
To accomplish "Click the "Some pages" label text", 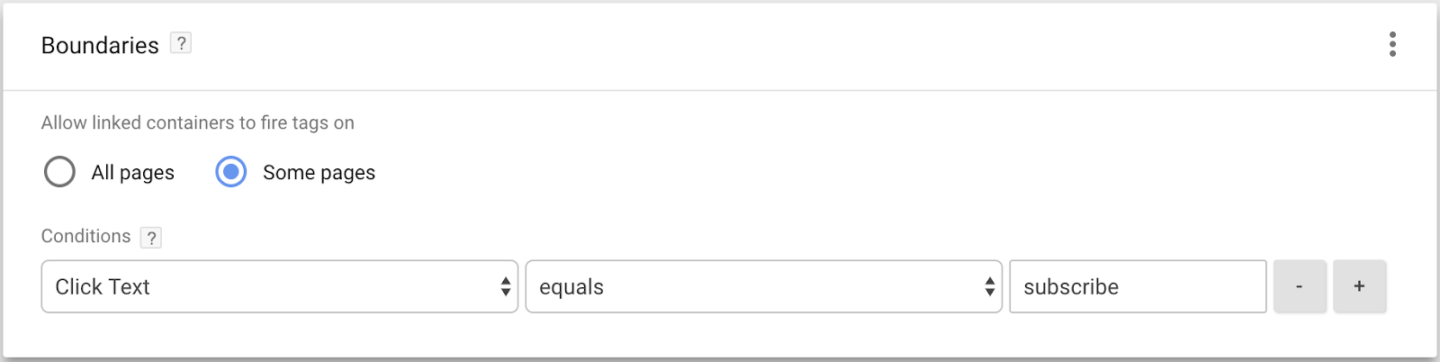I will click(x=319, y=173).
